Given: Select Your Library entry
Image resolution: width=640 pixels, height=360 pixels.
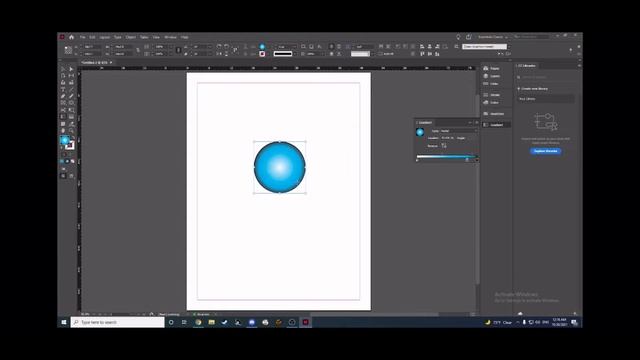Looking at the screenshot, I should (545, 99).
